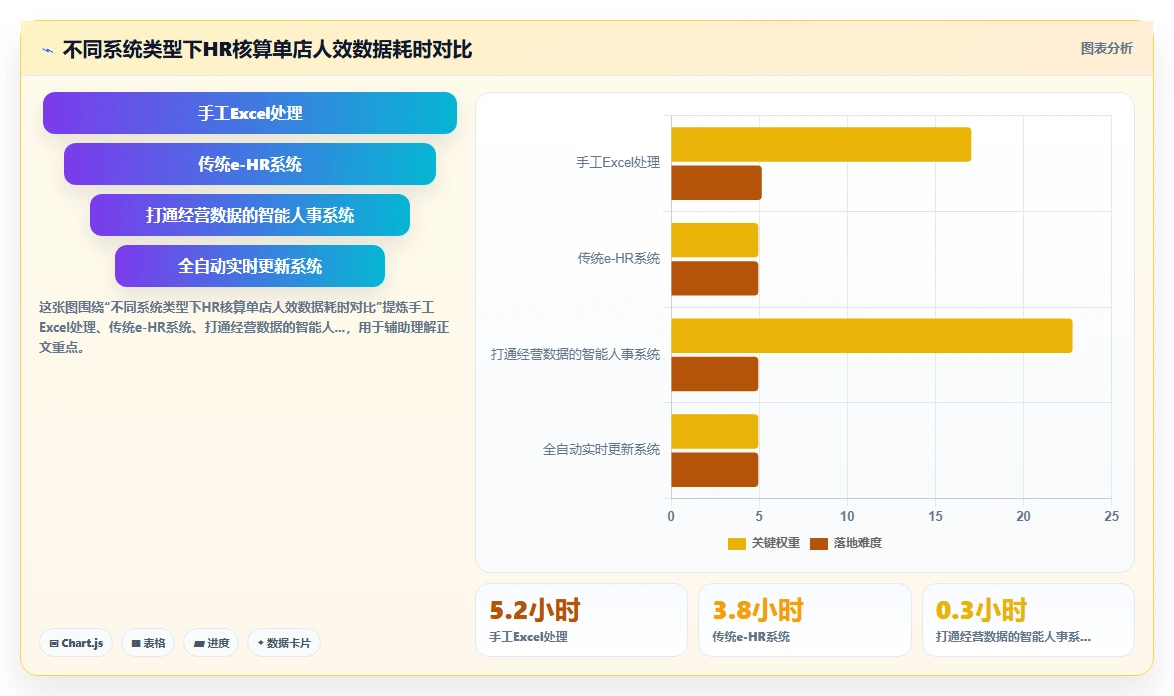Click y-axis label 打通经营数据的智能人事系统 in chart
Viewport: 1174px width, 696px height.
click(575, 354)
